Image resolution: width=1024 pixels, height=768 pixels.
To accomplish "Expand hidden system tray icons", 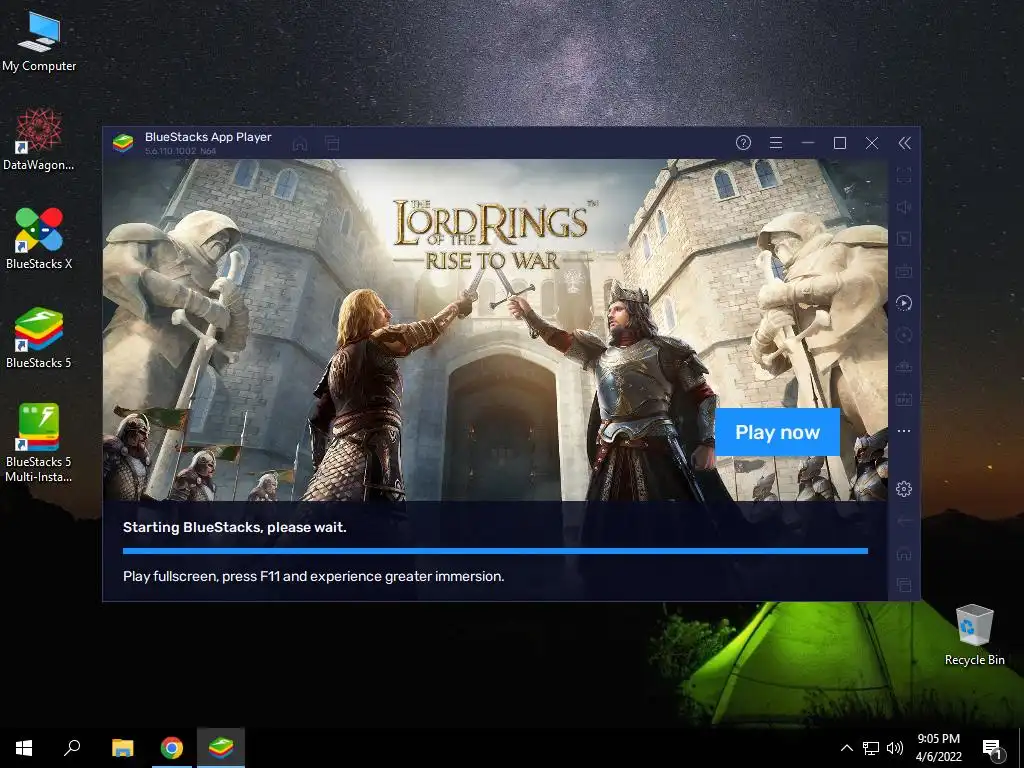I will coord(846,748).
